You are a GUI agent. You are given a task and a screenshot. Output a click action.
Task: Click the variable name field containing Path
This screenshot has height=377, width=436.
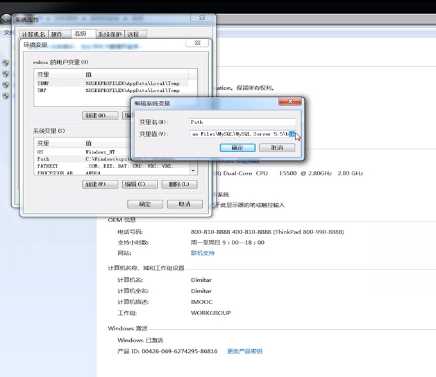(242, 122)
